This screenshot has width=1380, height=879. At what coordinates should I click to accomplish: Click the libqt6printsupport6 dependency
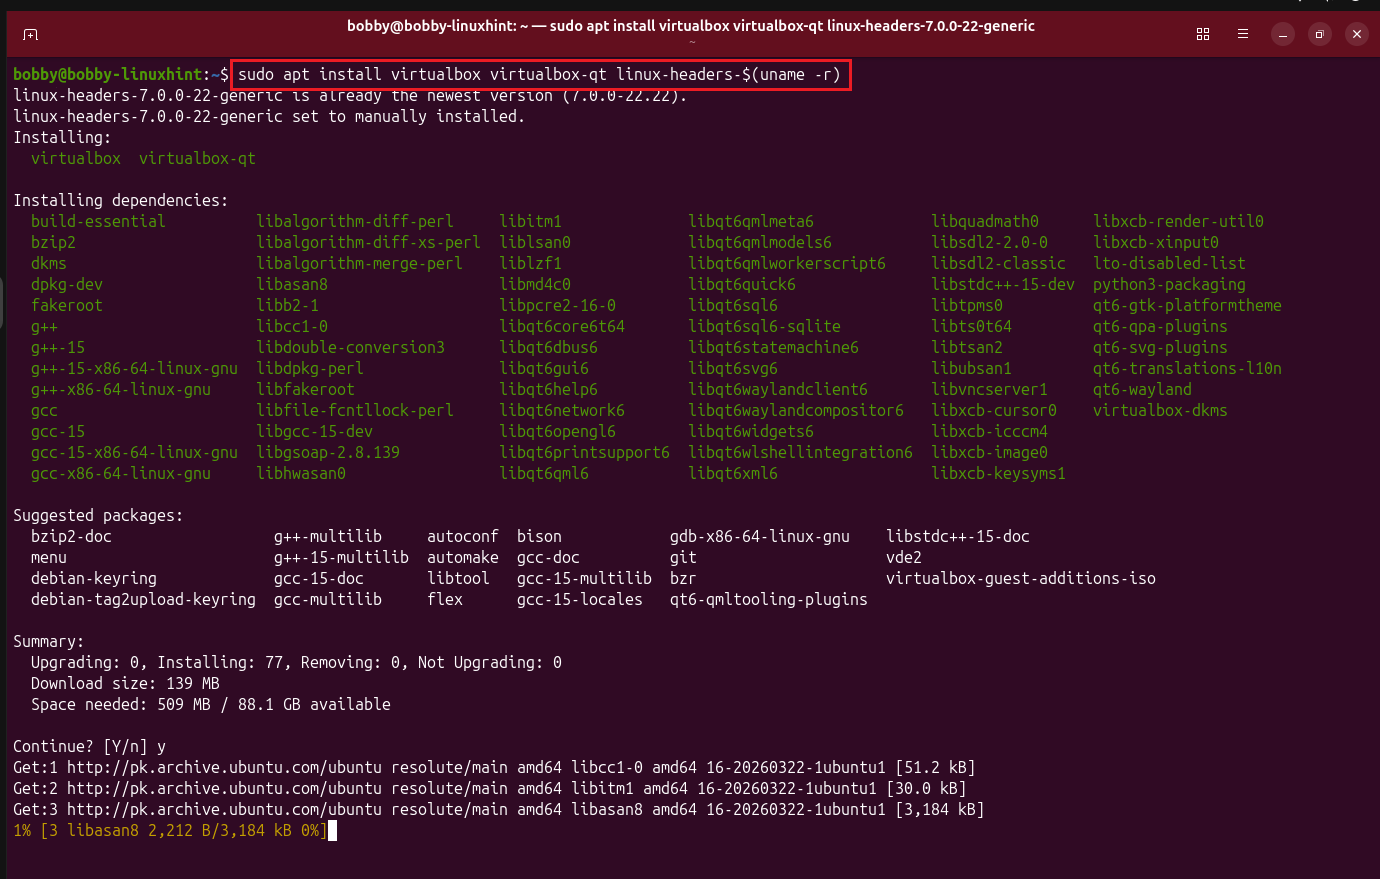pos(584,452)
